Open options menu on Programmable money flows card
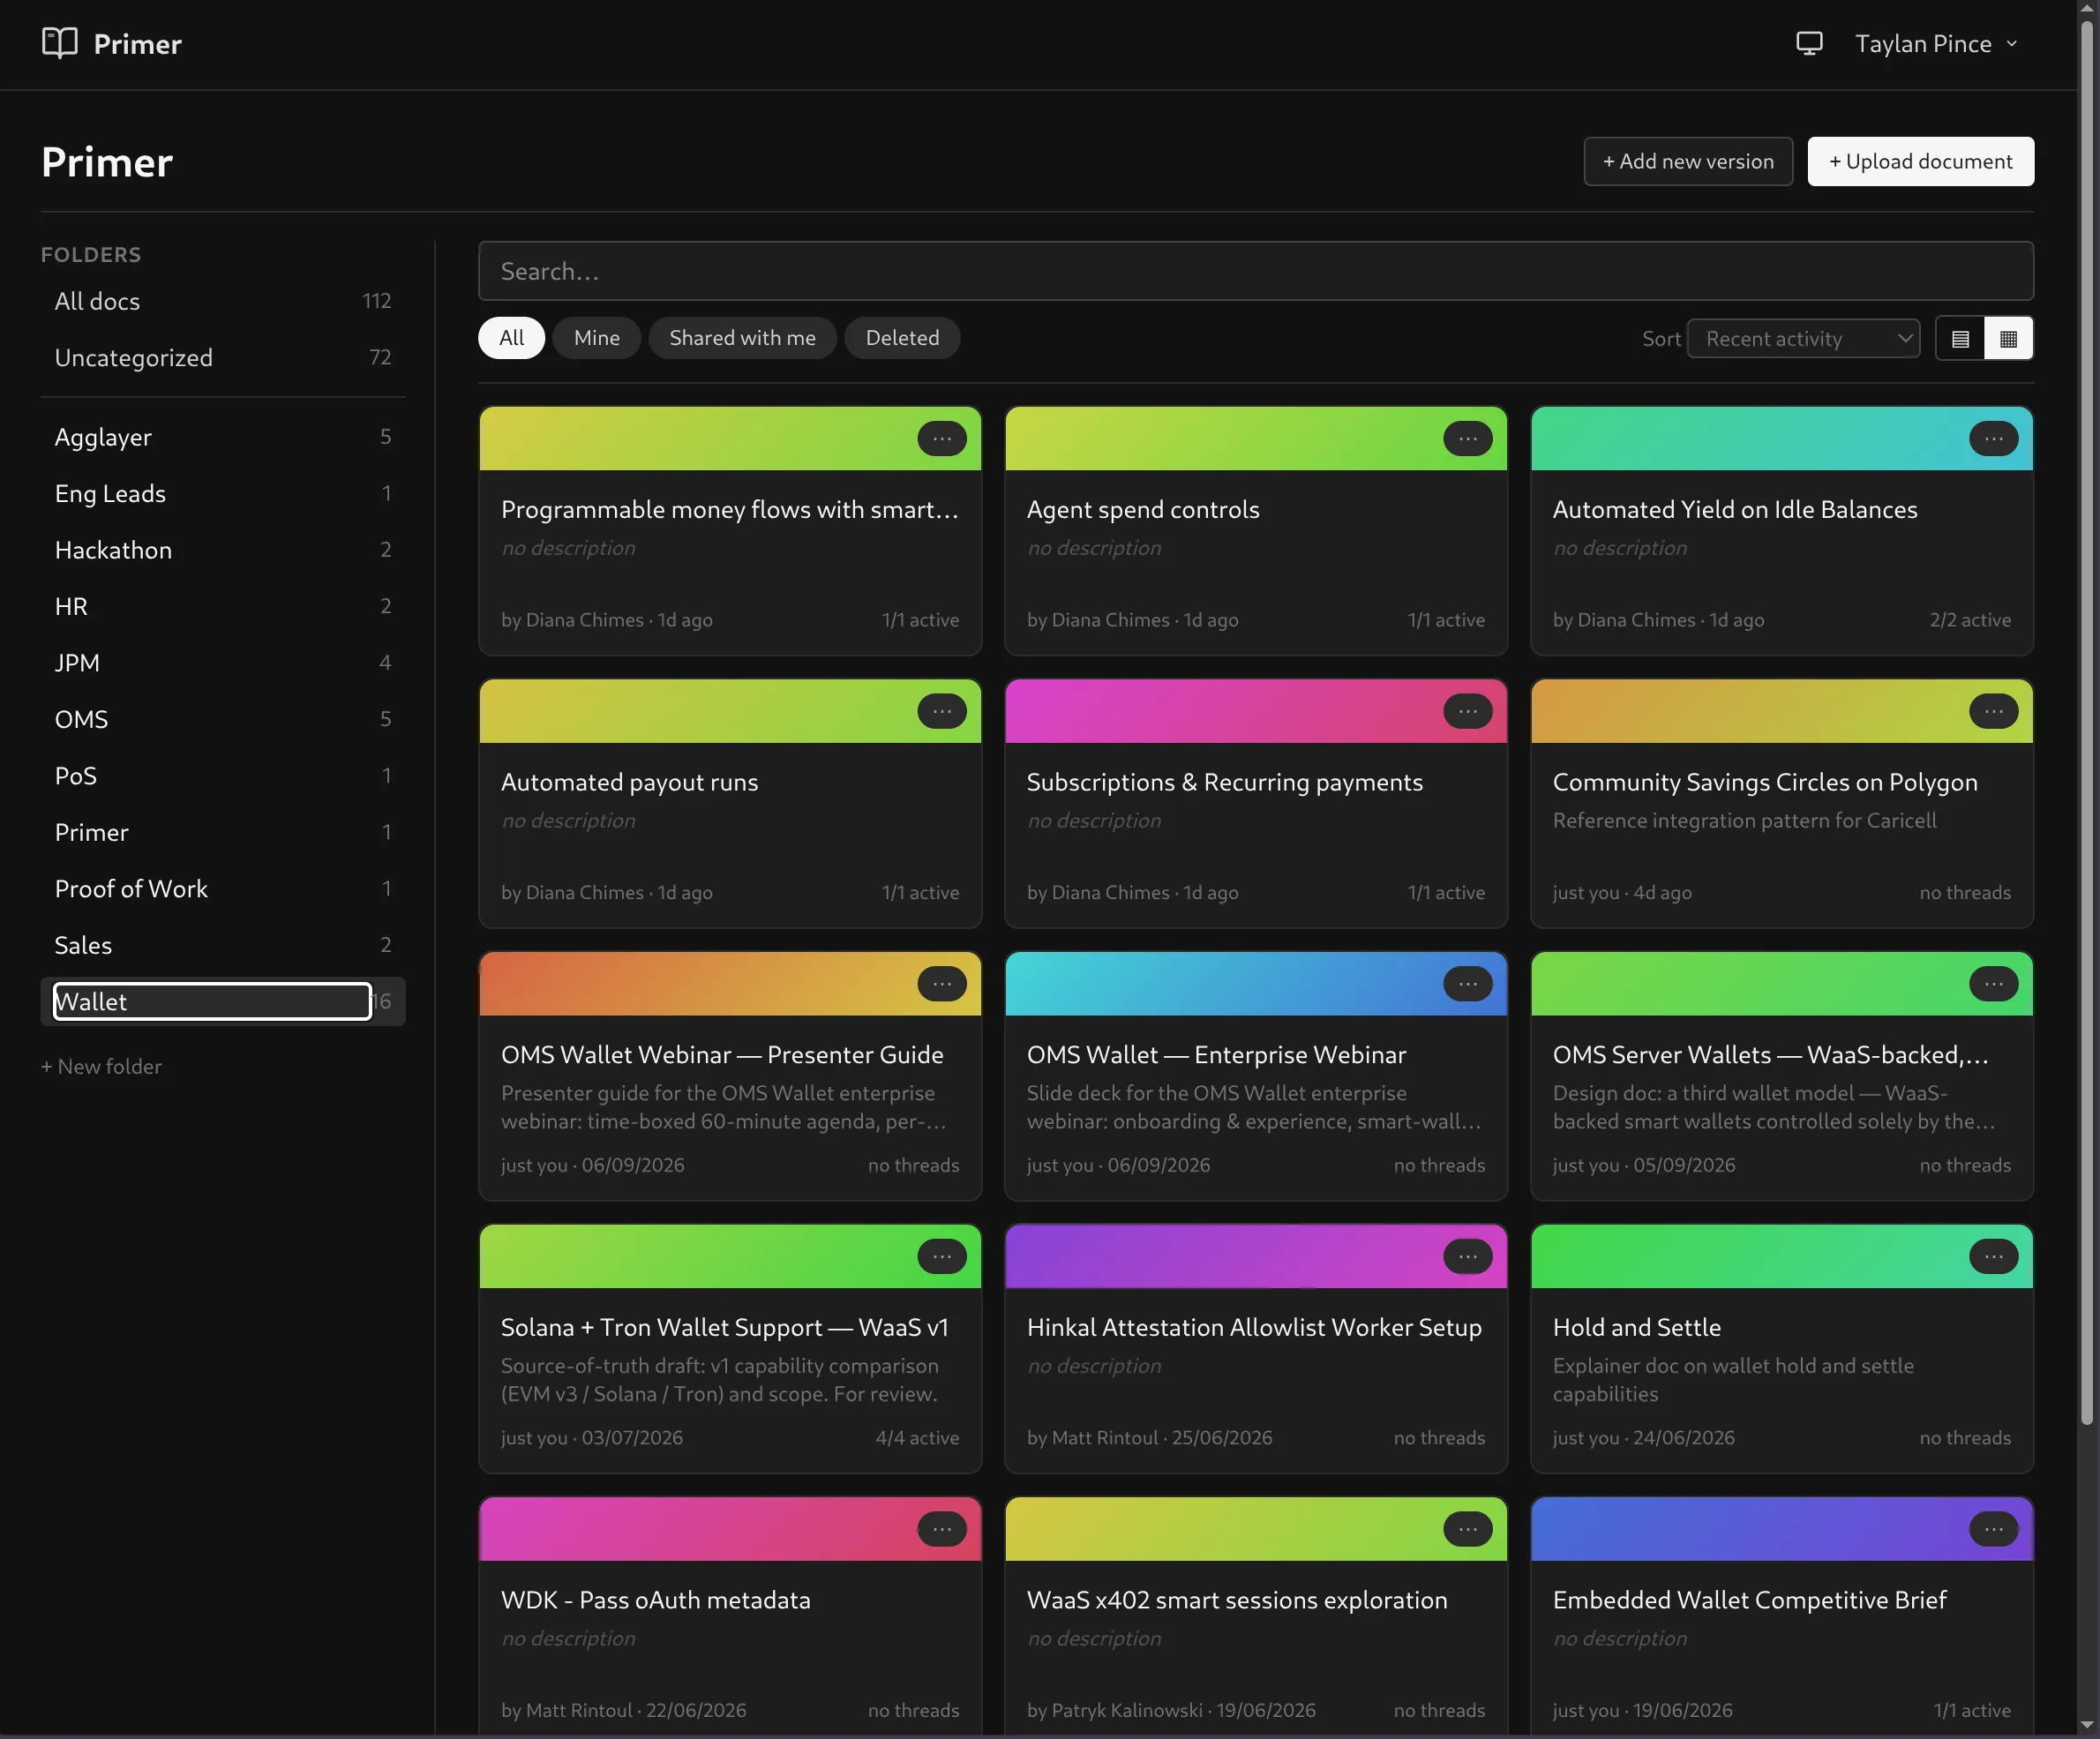Screen dimensions: 2100x1739 (941, 438)
